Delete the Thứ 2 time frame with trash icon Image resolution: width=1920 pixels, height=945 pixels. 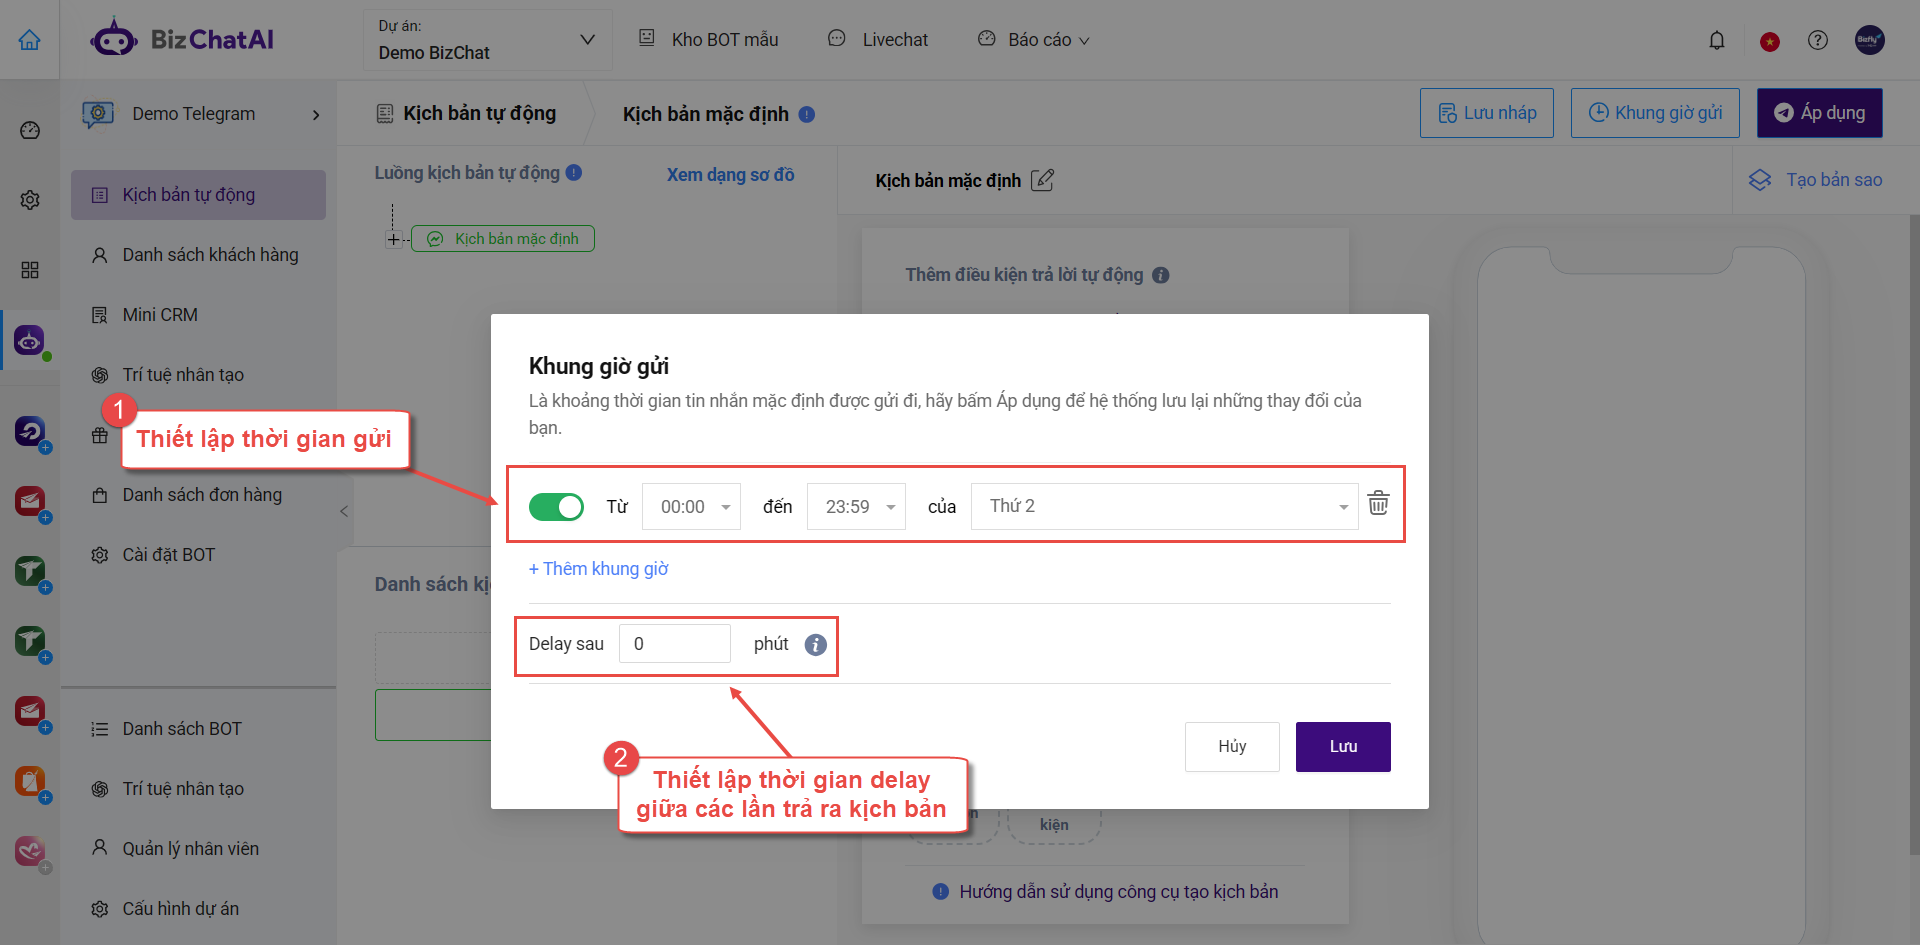coord(1378,503)
